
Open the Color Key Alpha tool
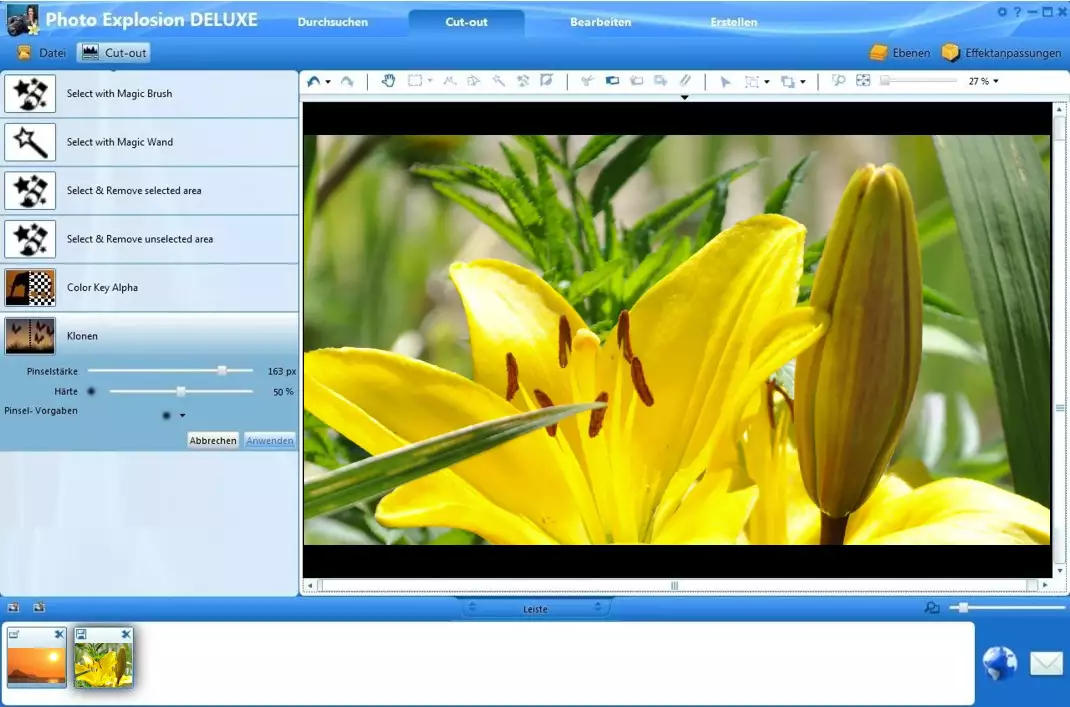click(x=149, y=287)
